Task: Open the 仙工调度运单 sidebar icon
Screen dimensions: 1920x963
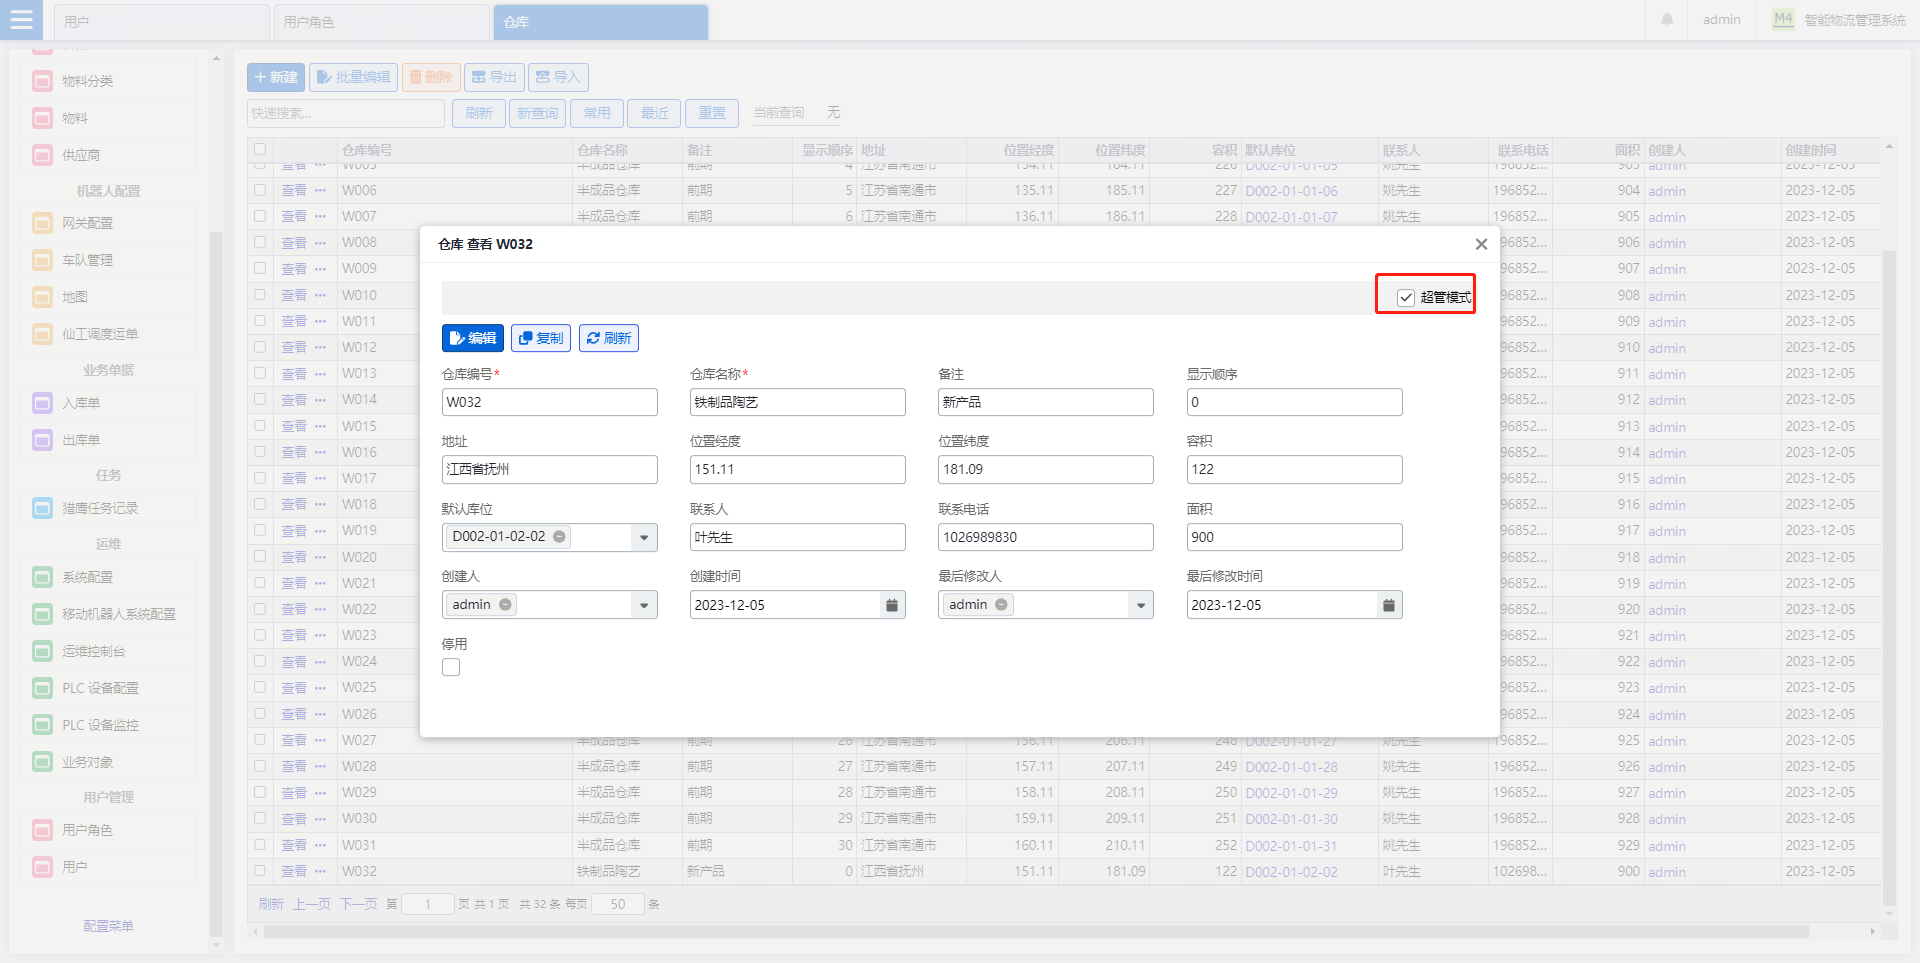Action: (42, 334)
